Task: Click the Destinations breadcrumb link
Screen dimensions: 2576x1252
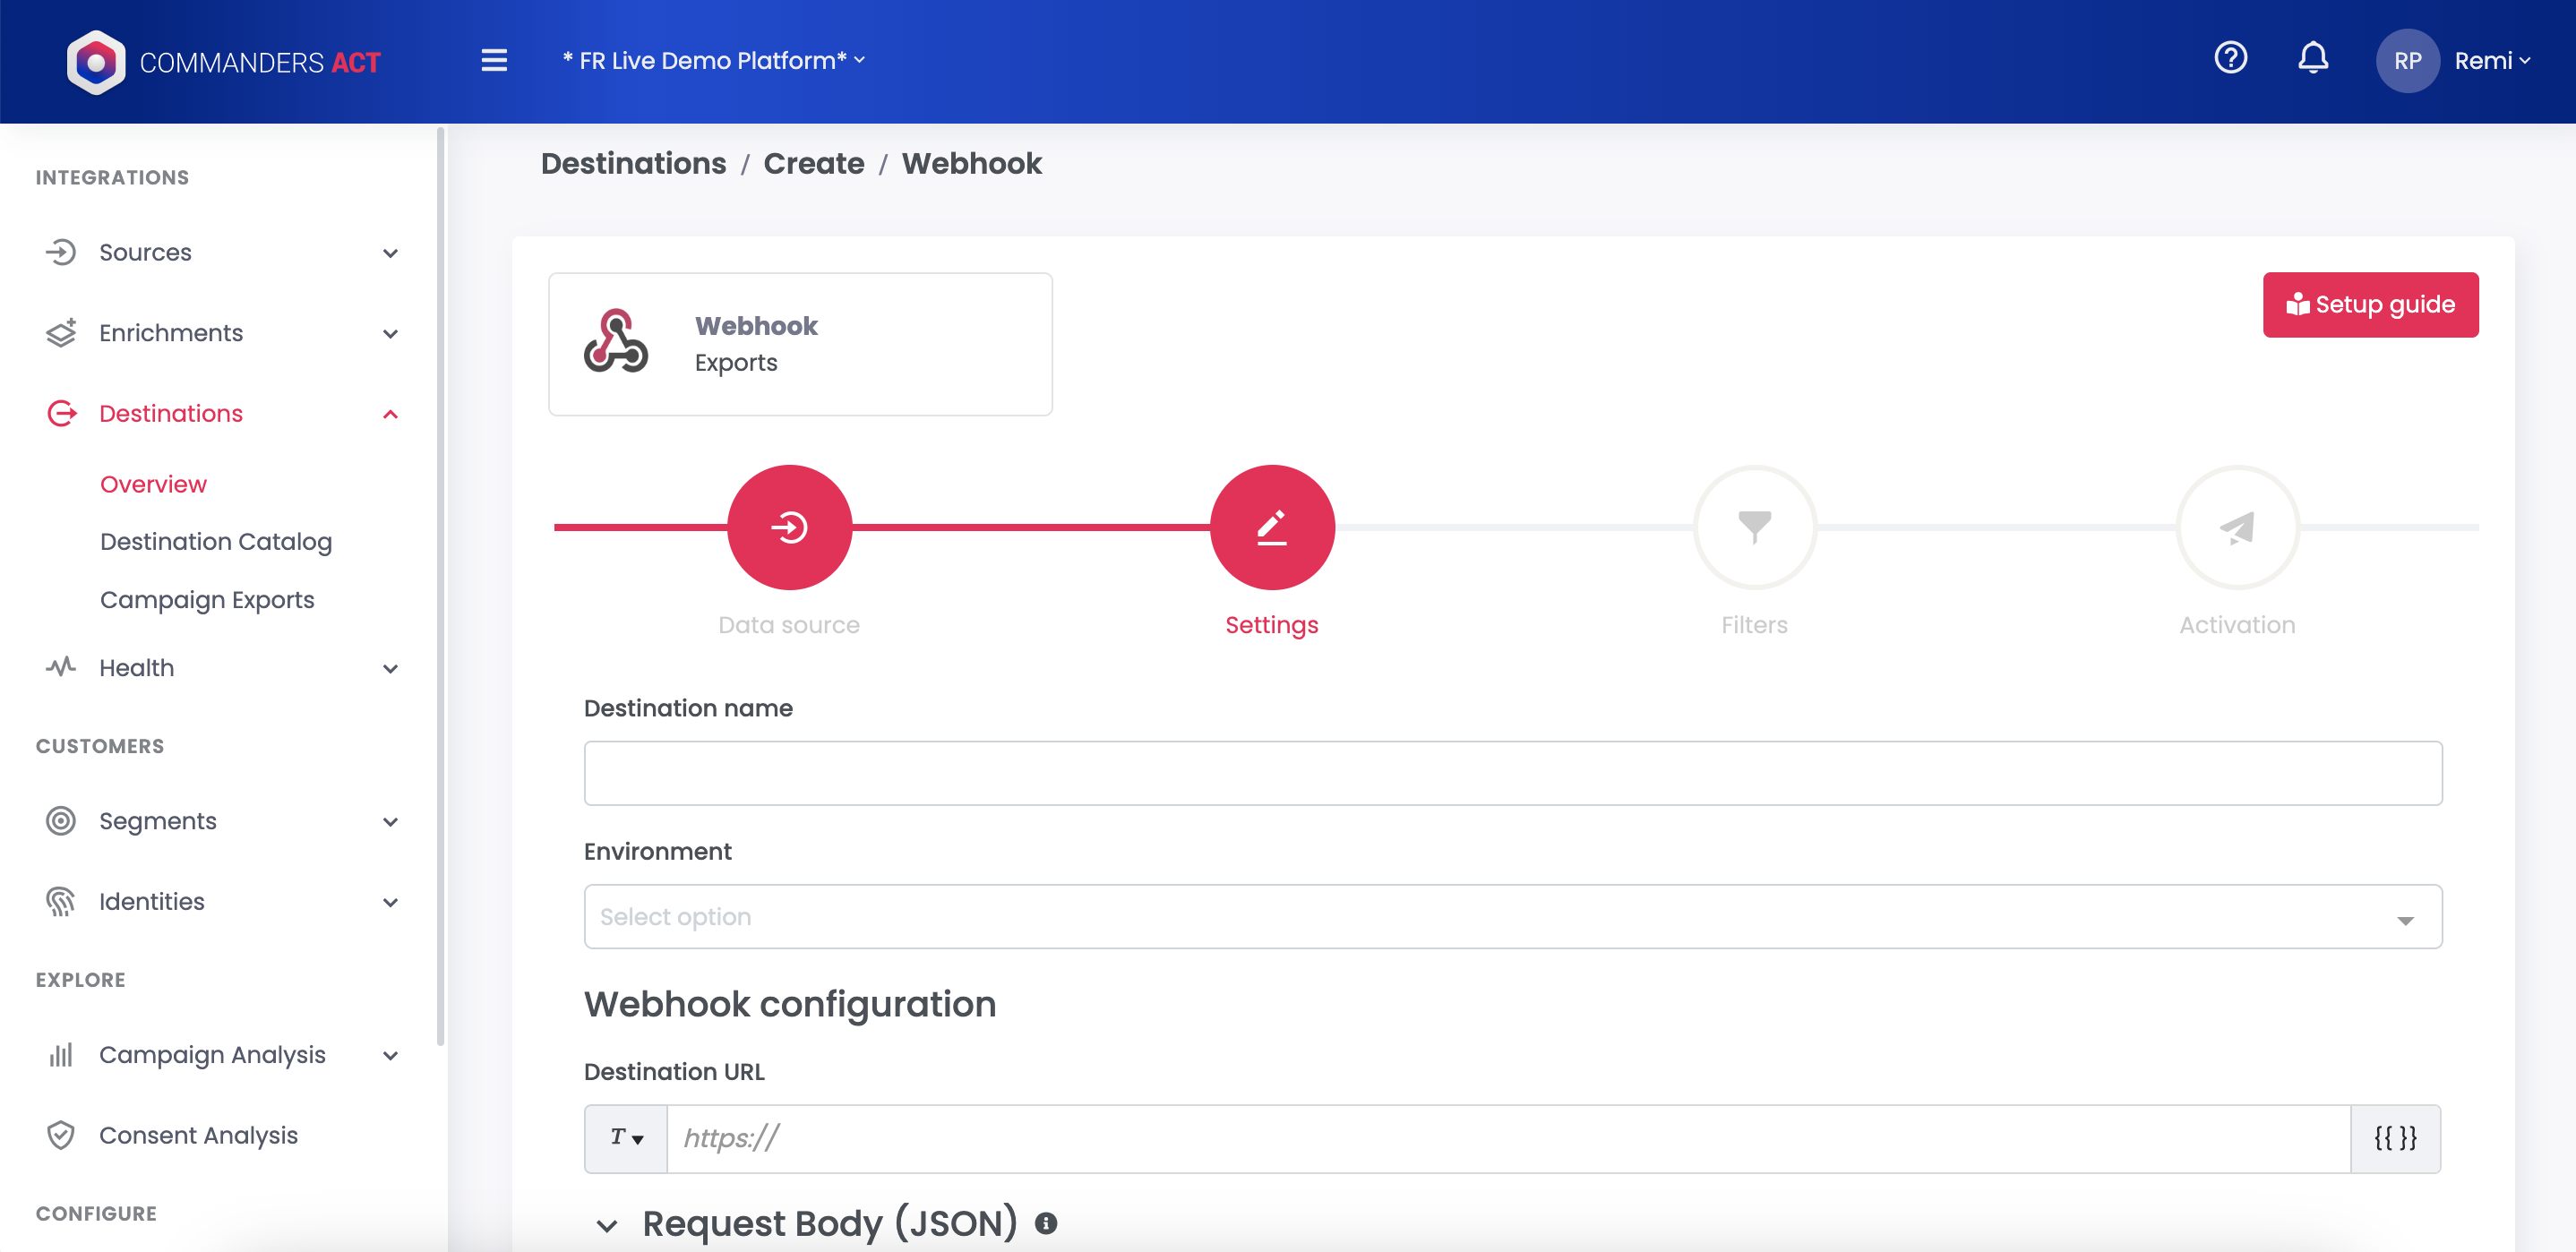Action: tap(633, 163)
